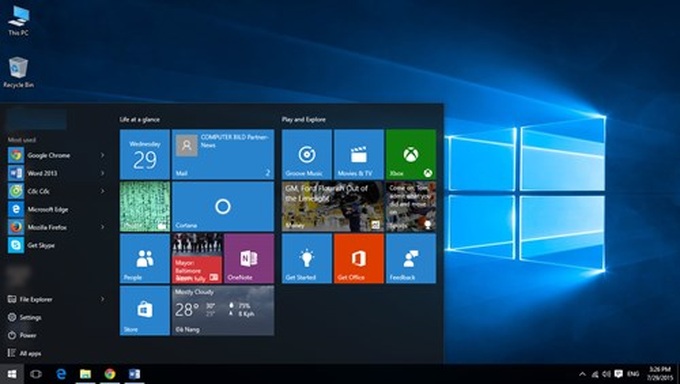This screenshot has width=680, height=384.
Task: Open the Groove Music tile
Action: coord(307,154)
